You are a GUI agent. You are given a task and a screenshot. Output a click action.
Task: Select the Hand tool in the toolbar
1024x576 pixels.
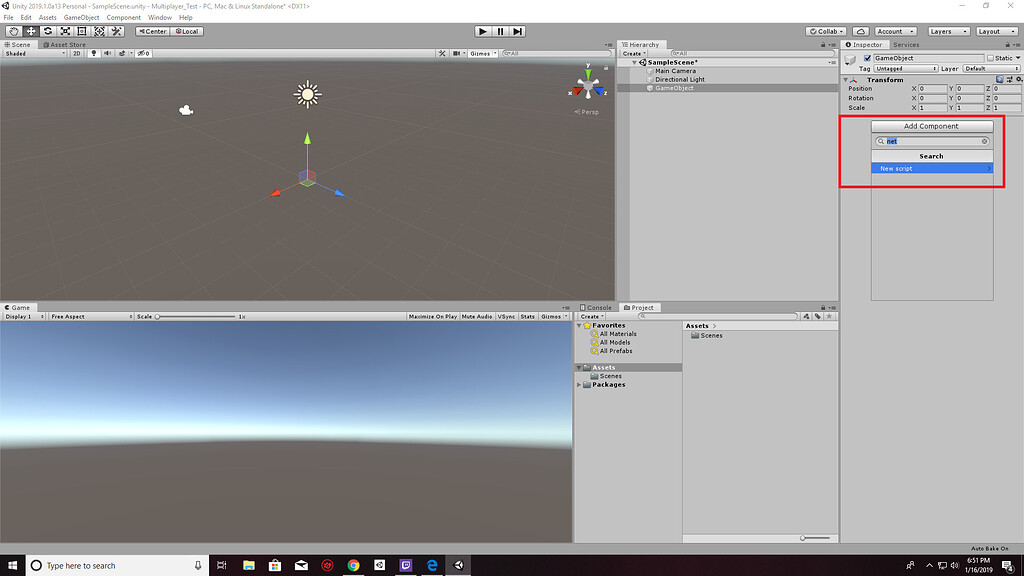coord(13,31)
